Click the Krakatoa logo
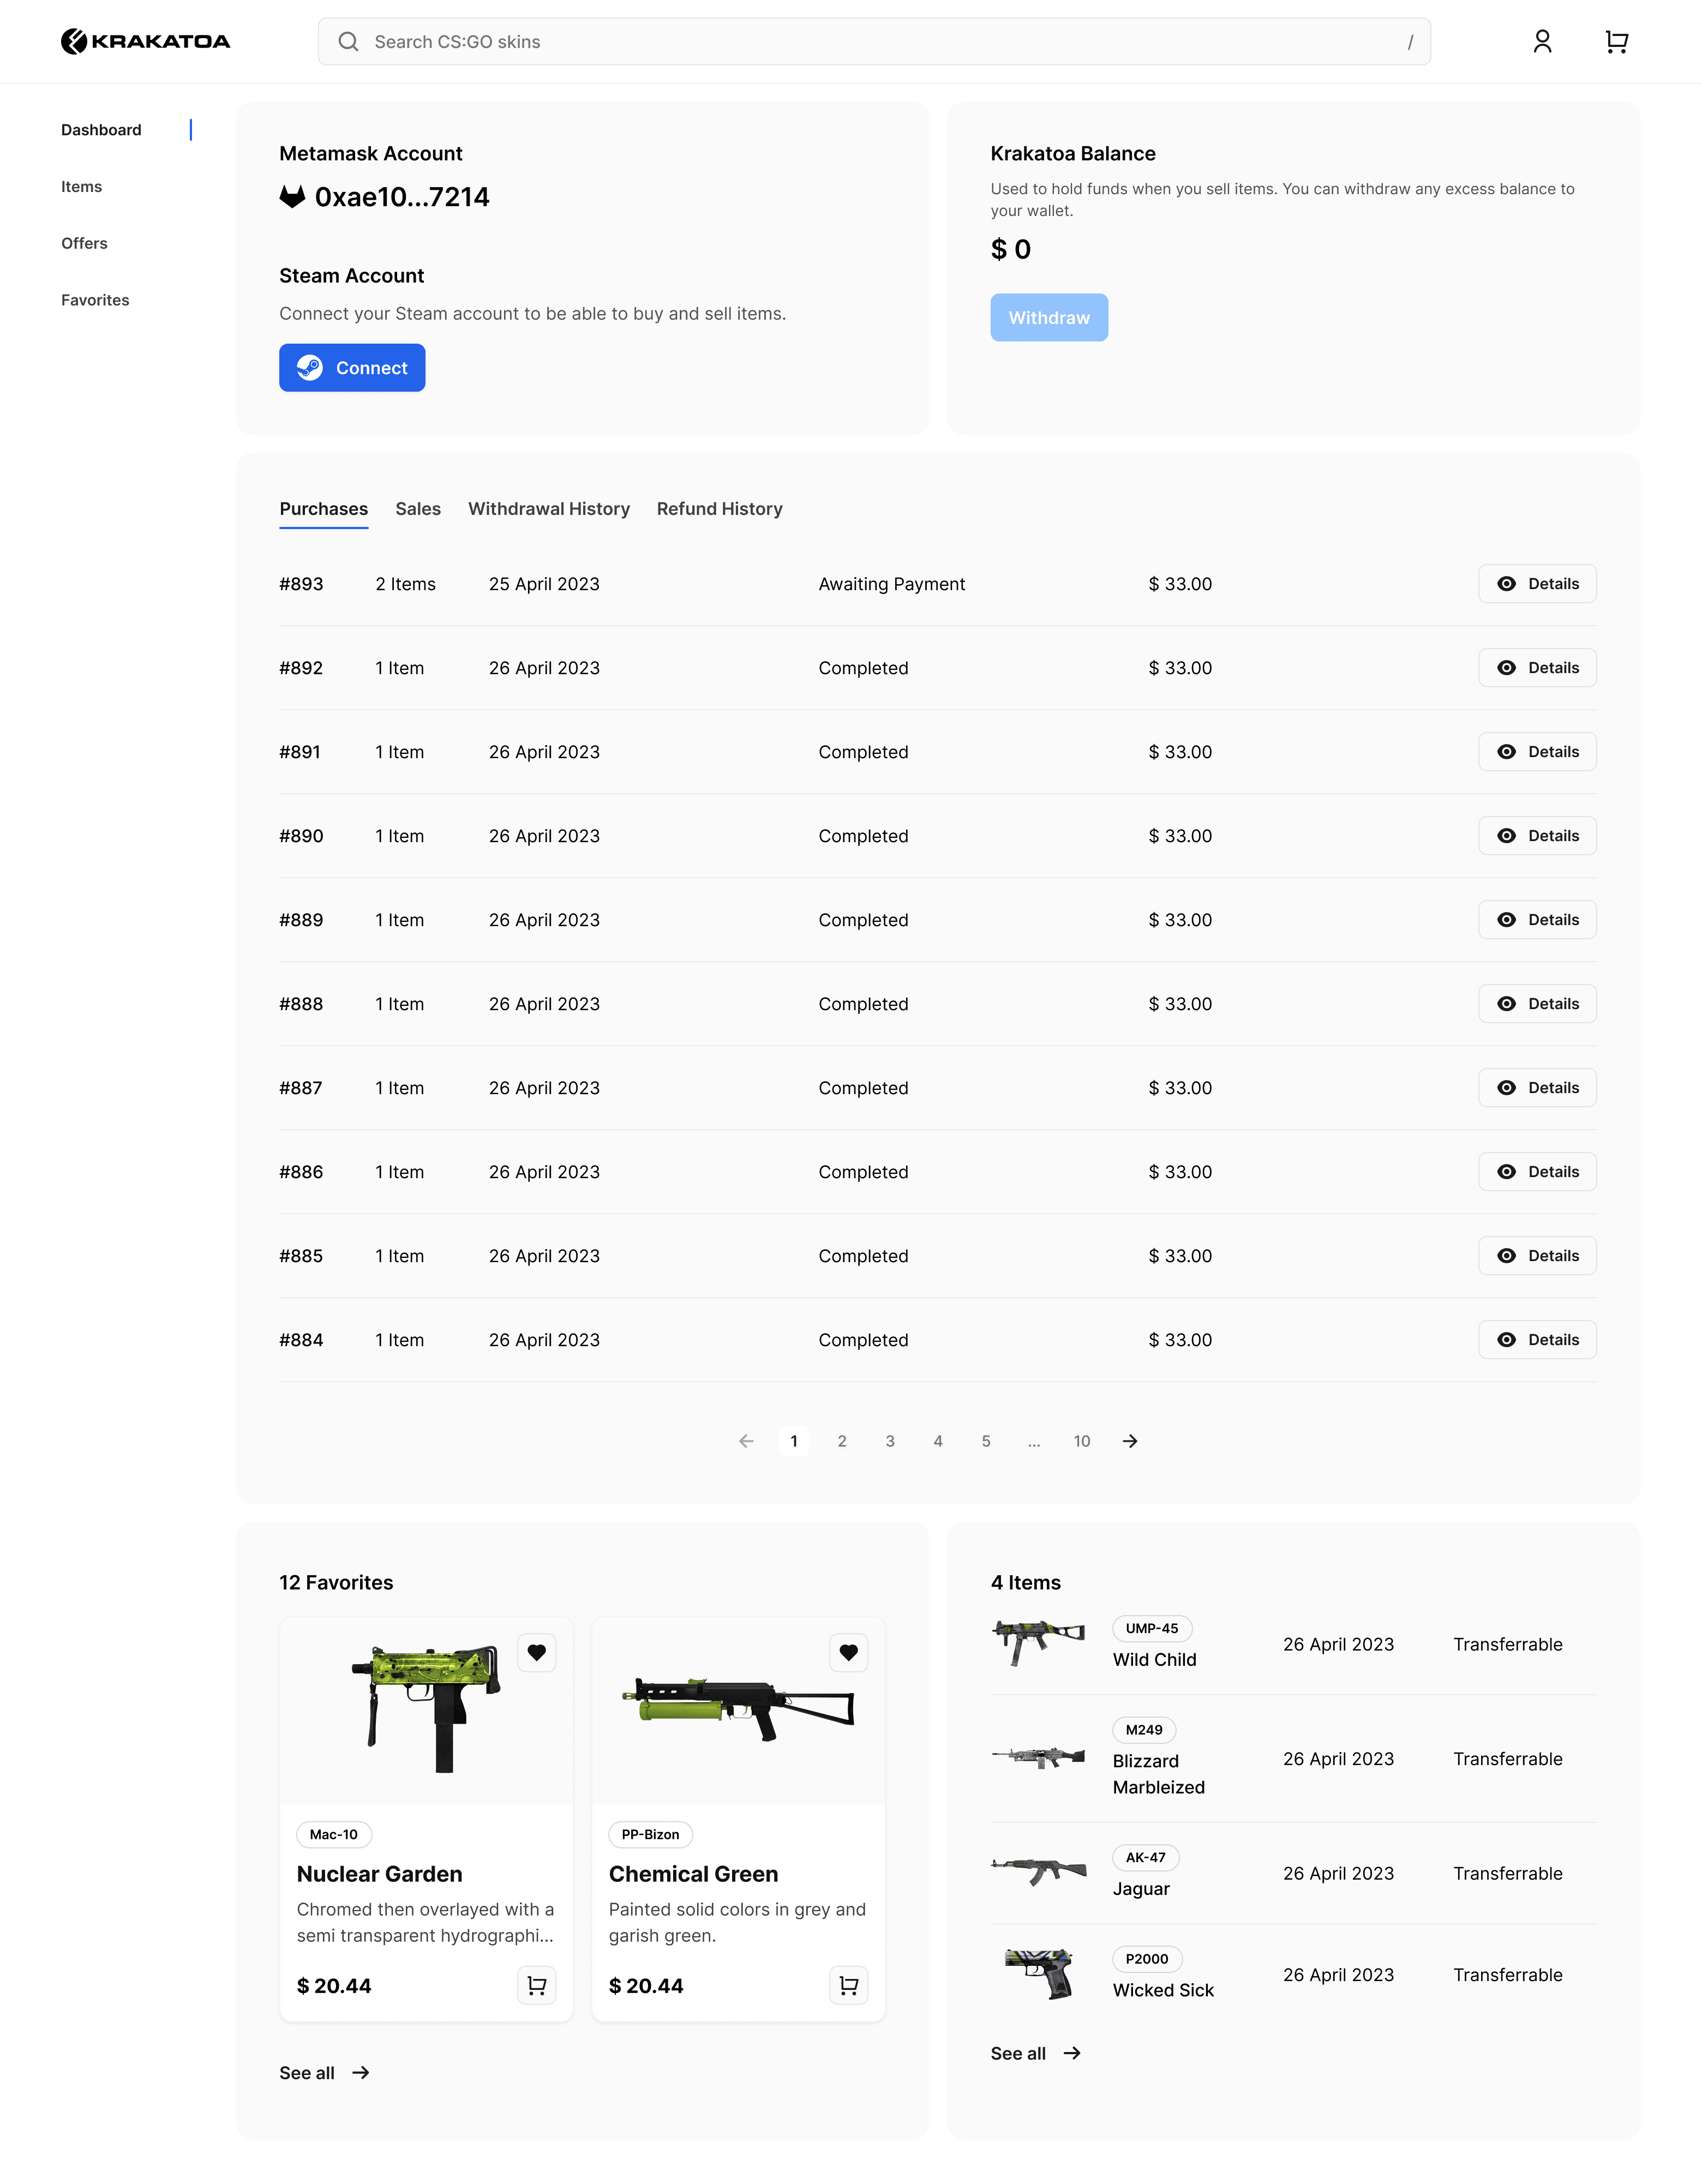This screenshot has height=2184, width=1702. coord(146,41)
